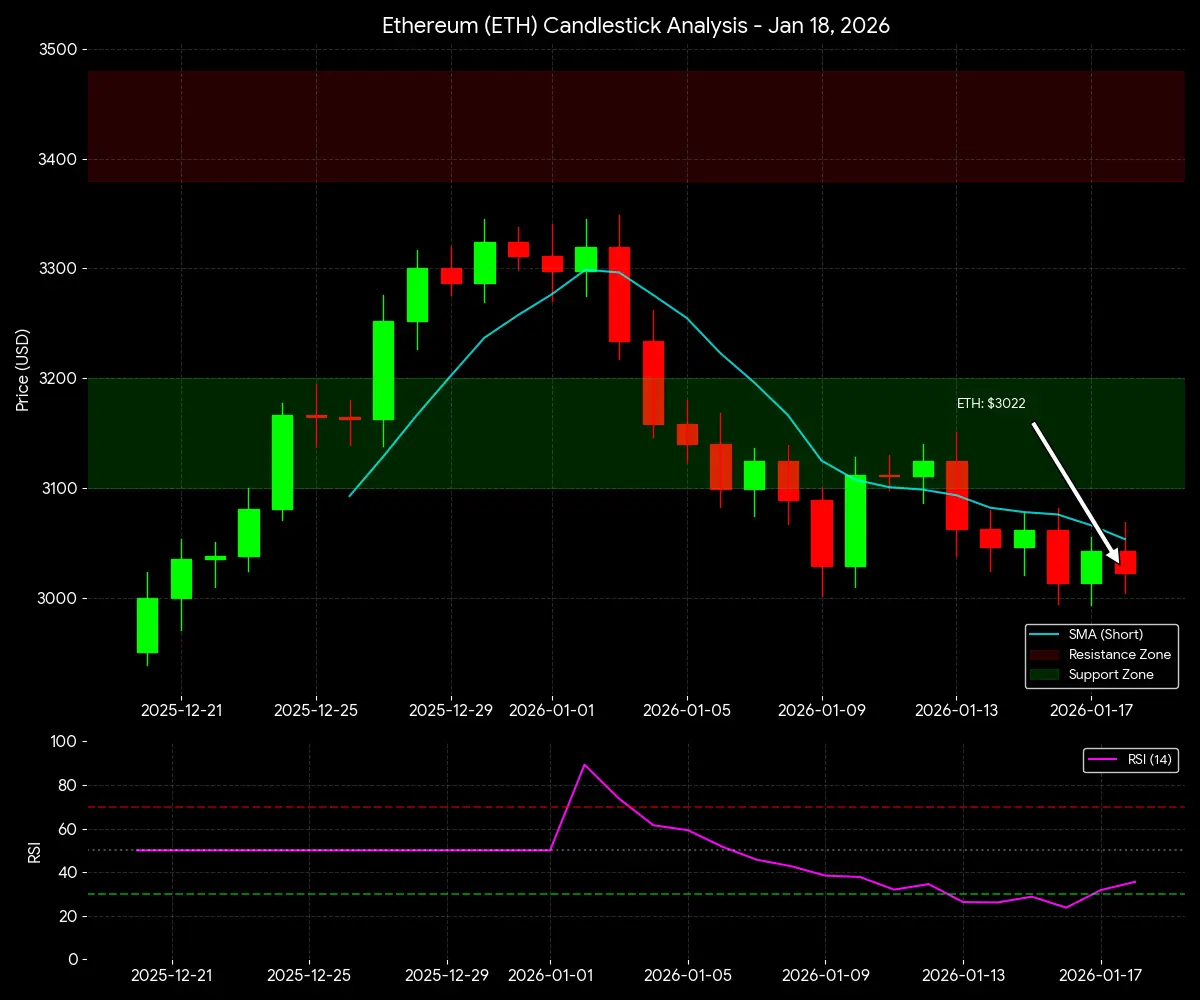The width and height of the screenshot is (1200, 1000).
Task: Click the RSI 20 tick label
Action: click(x=67, y=916)
